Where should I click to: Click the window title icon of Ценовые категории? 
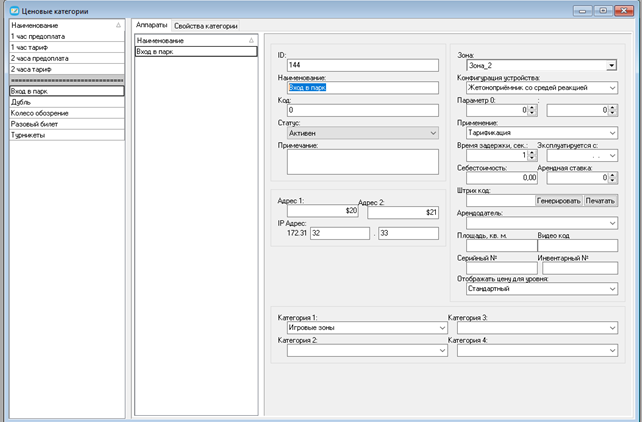click(x=14, y=11)
